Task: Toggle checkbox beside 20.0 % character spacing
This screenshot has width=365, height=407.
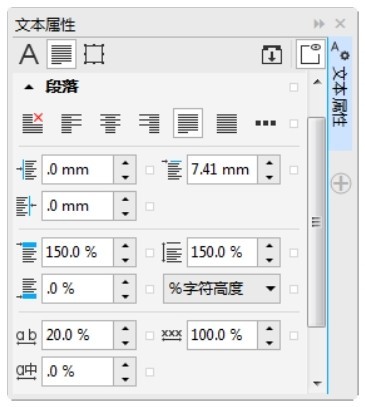Action: (150, 335)
